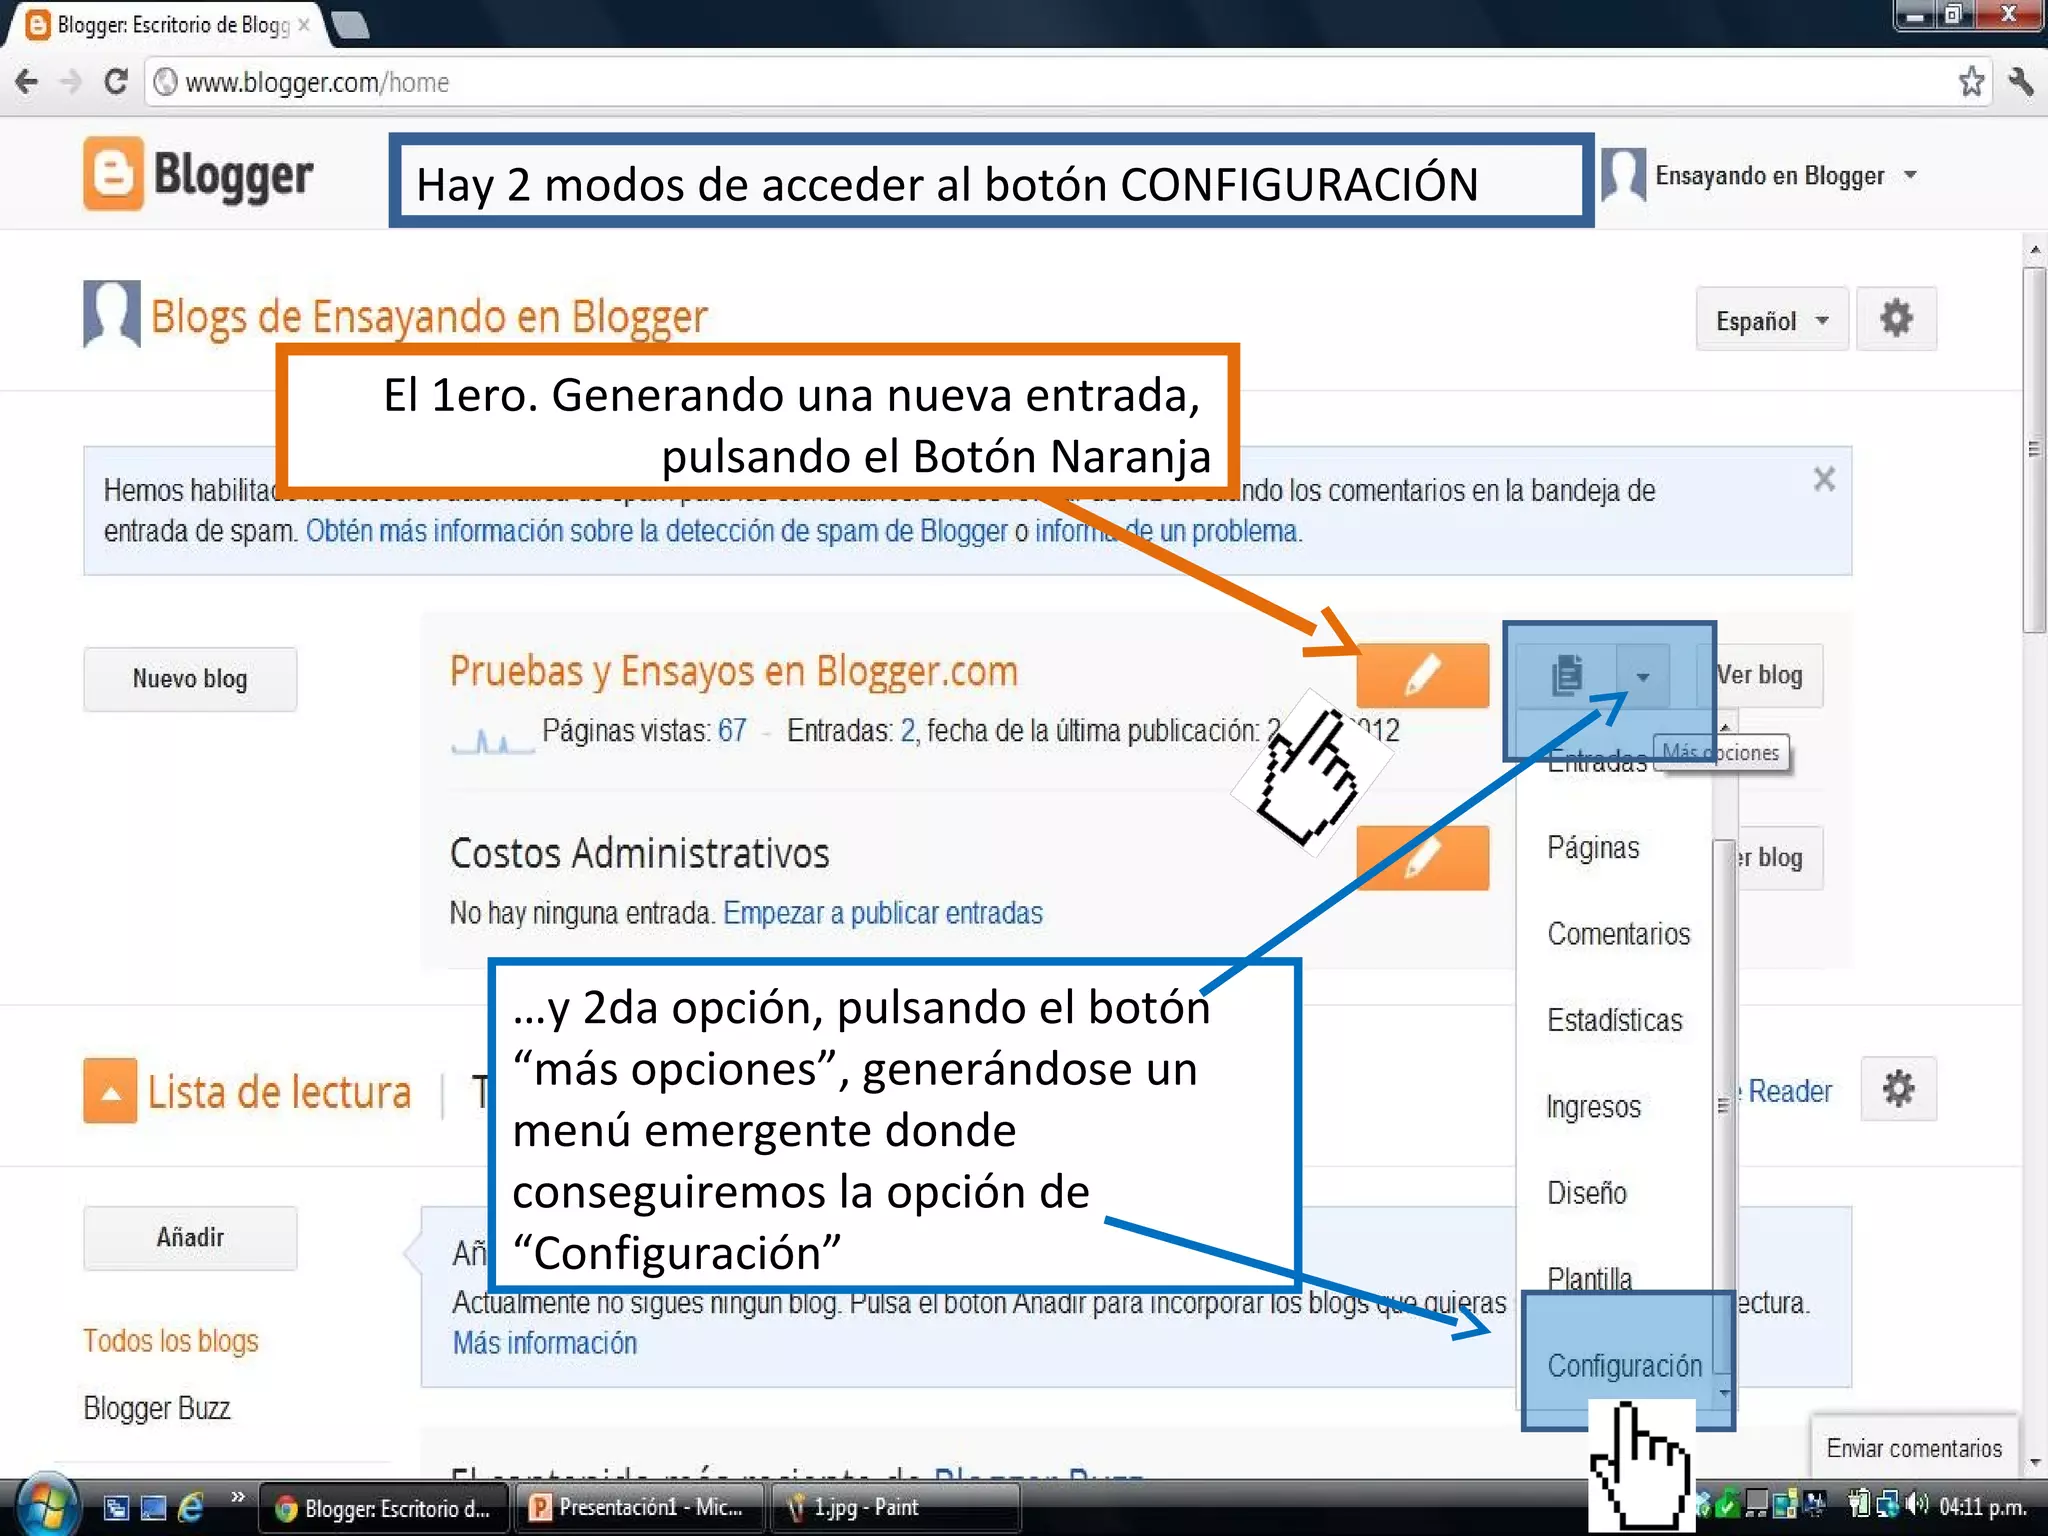Select Plantilla in the dropdown menu

pyautogui.click(x=1589, y=1279)
